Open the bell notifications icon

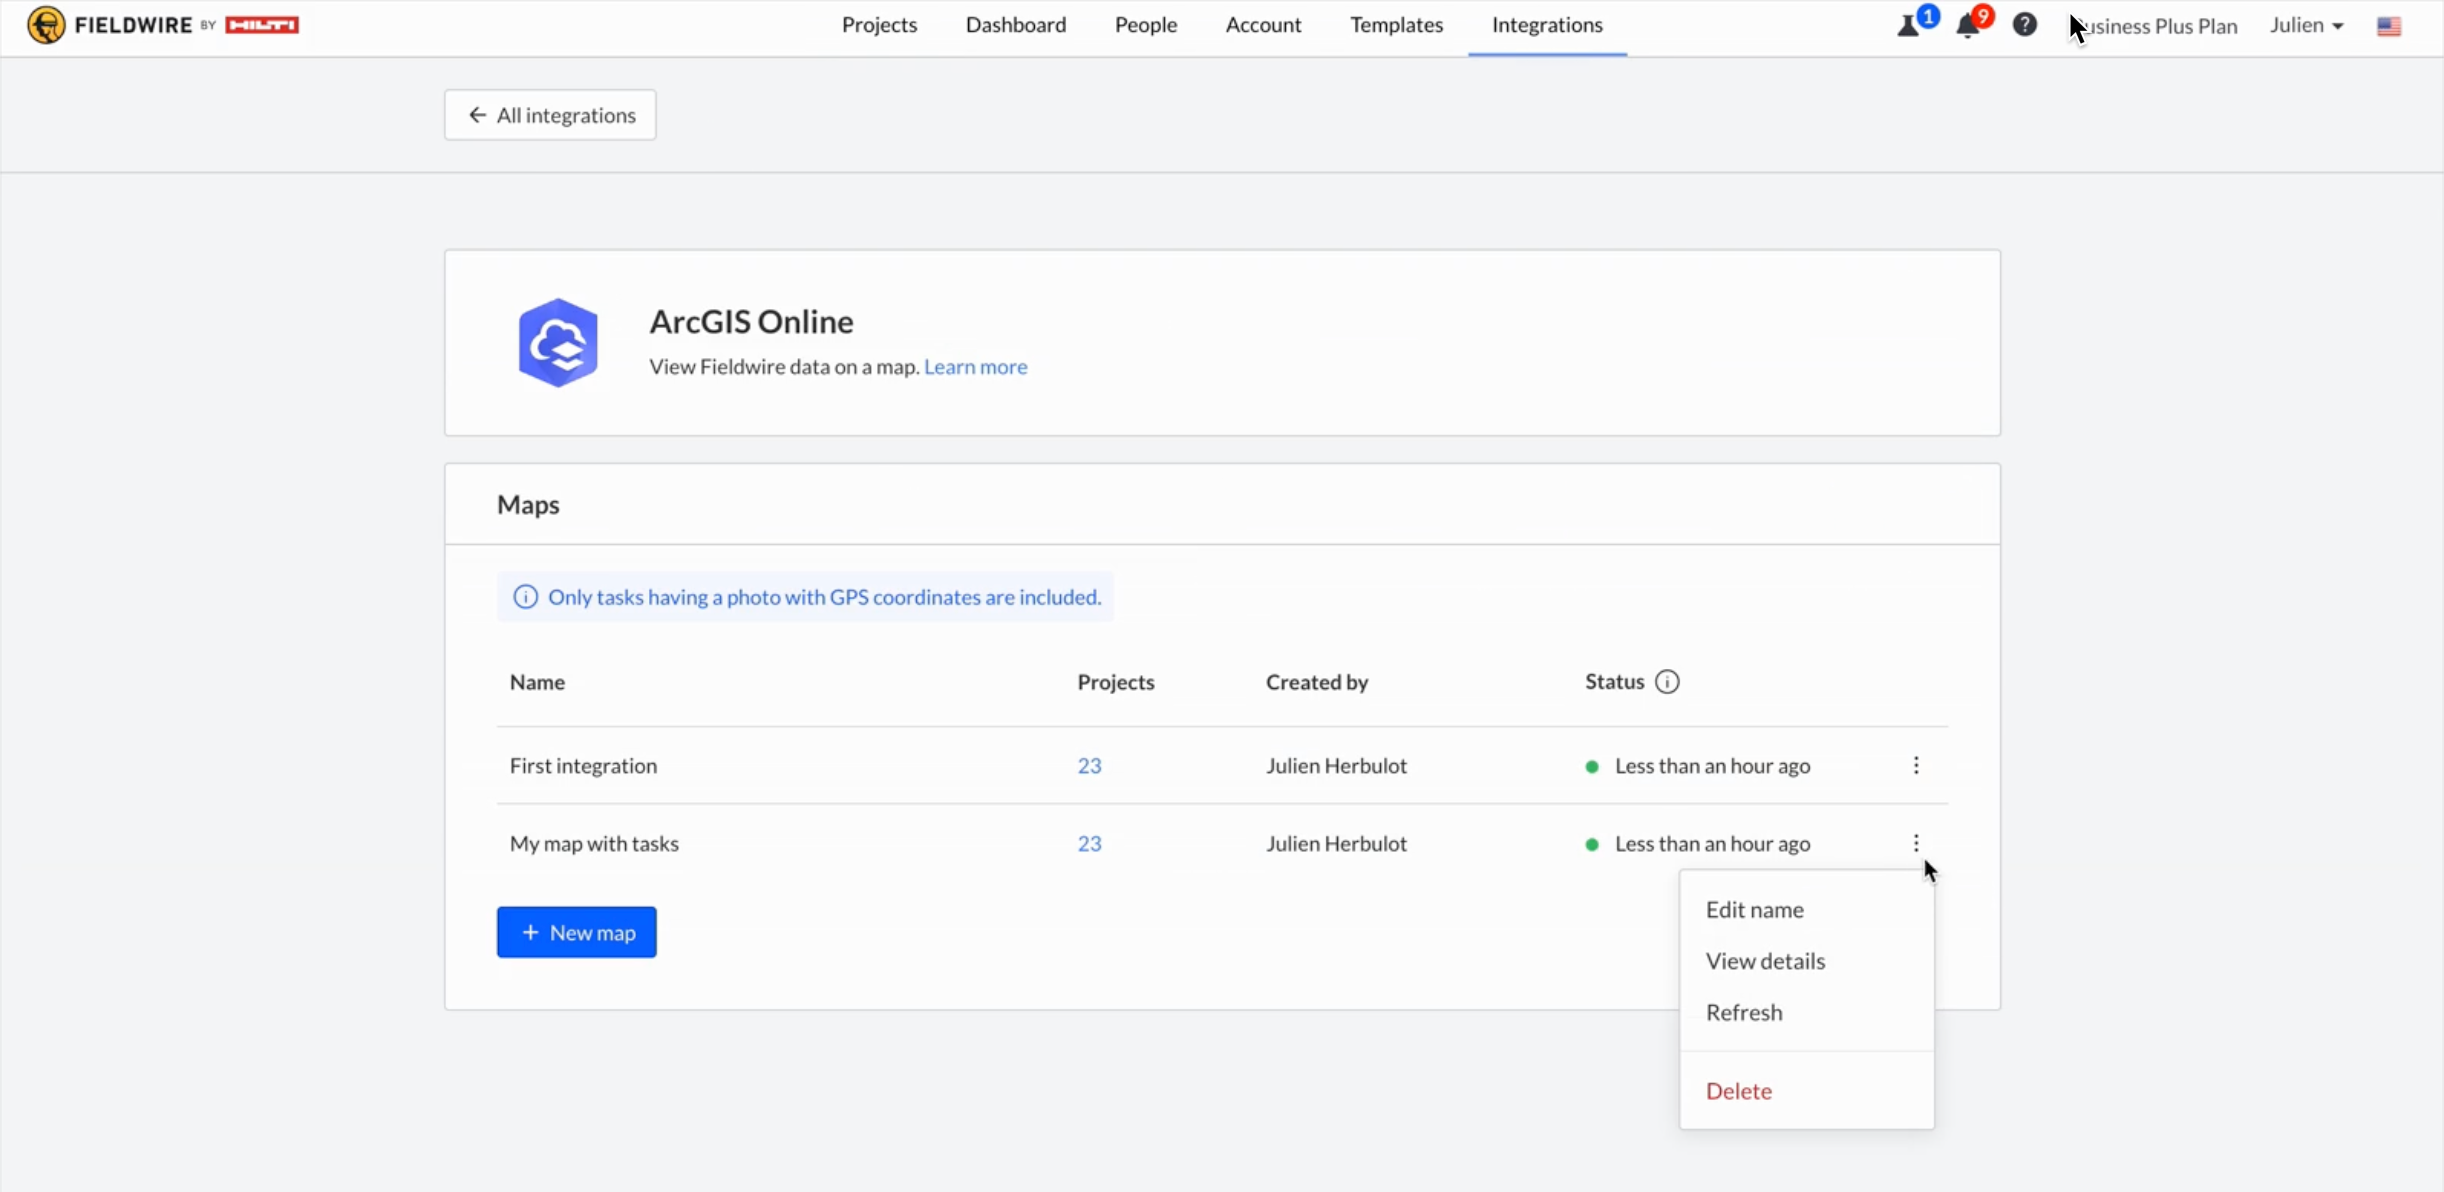[x=1967, y=26]
